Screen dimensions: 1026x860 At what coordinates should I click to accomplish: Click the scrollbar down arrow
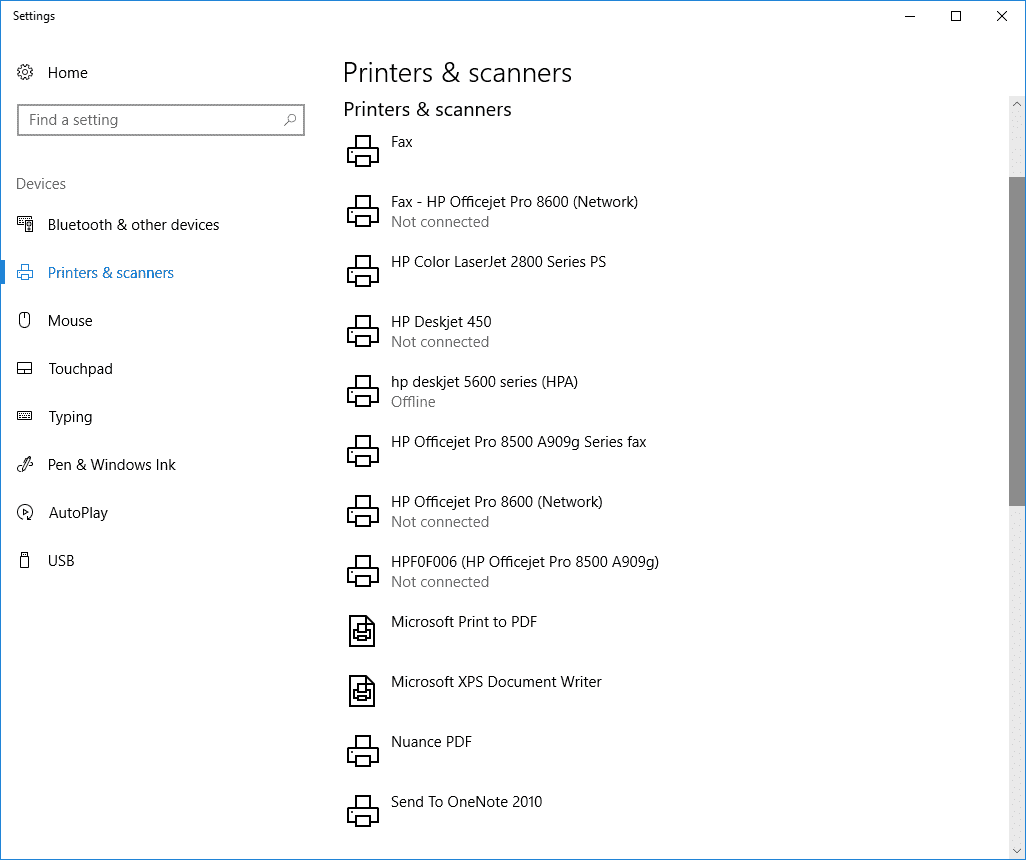[x=1017, y=851]
